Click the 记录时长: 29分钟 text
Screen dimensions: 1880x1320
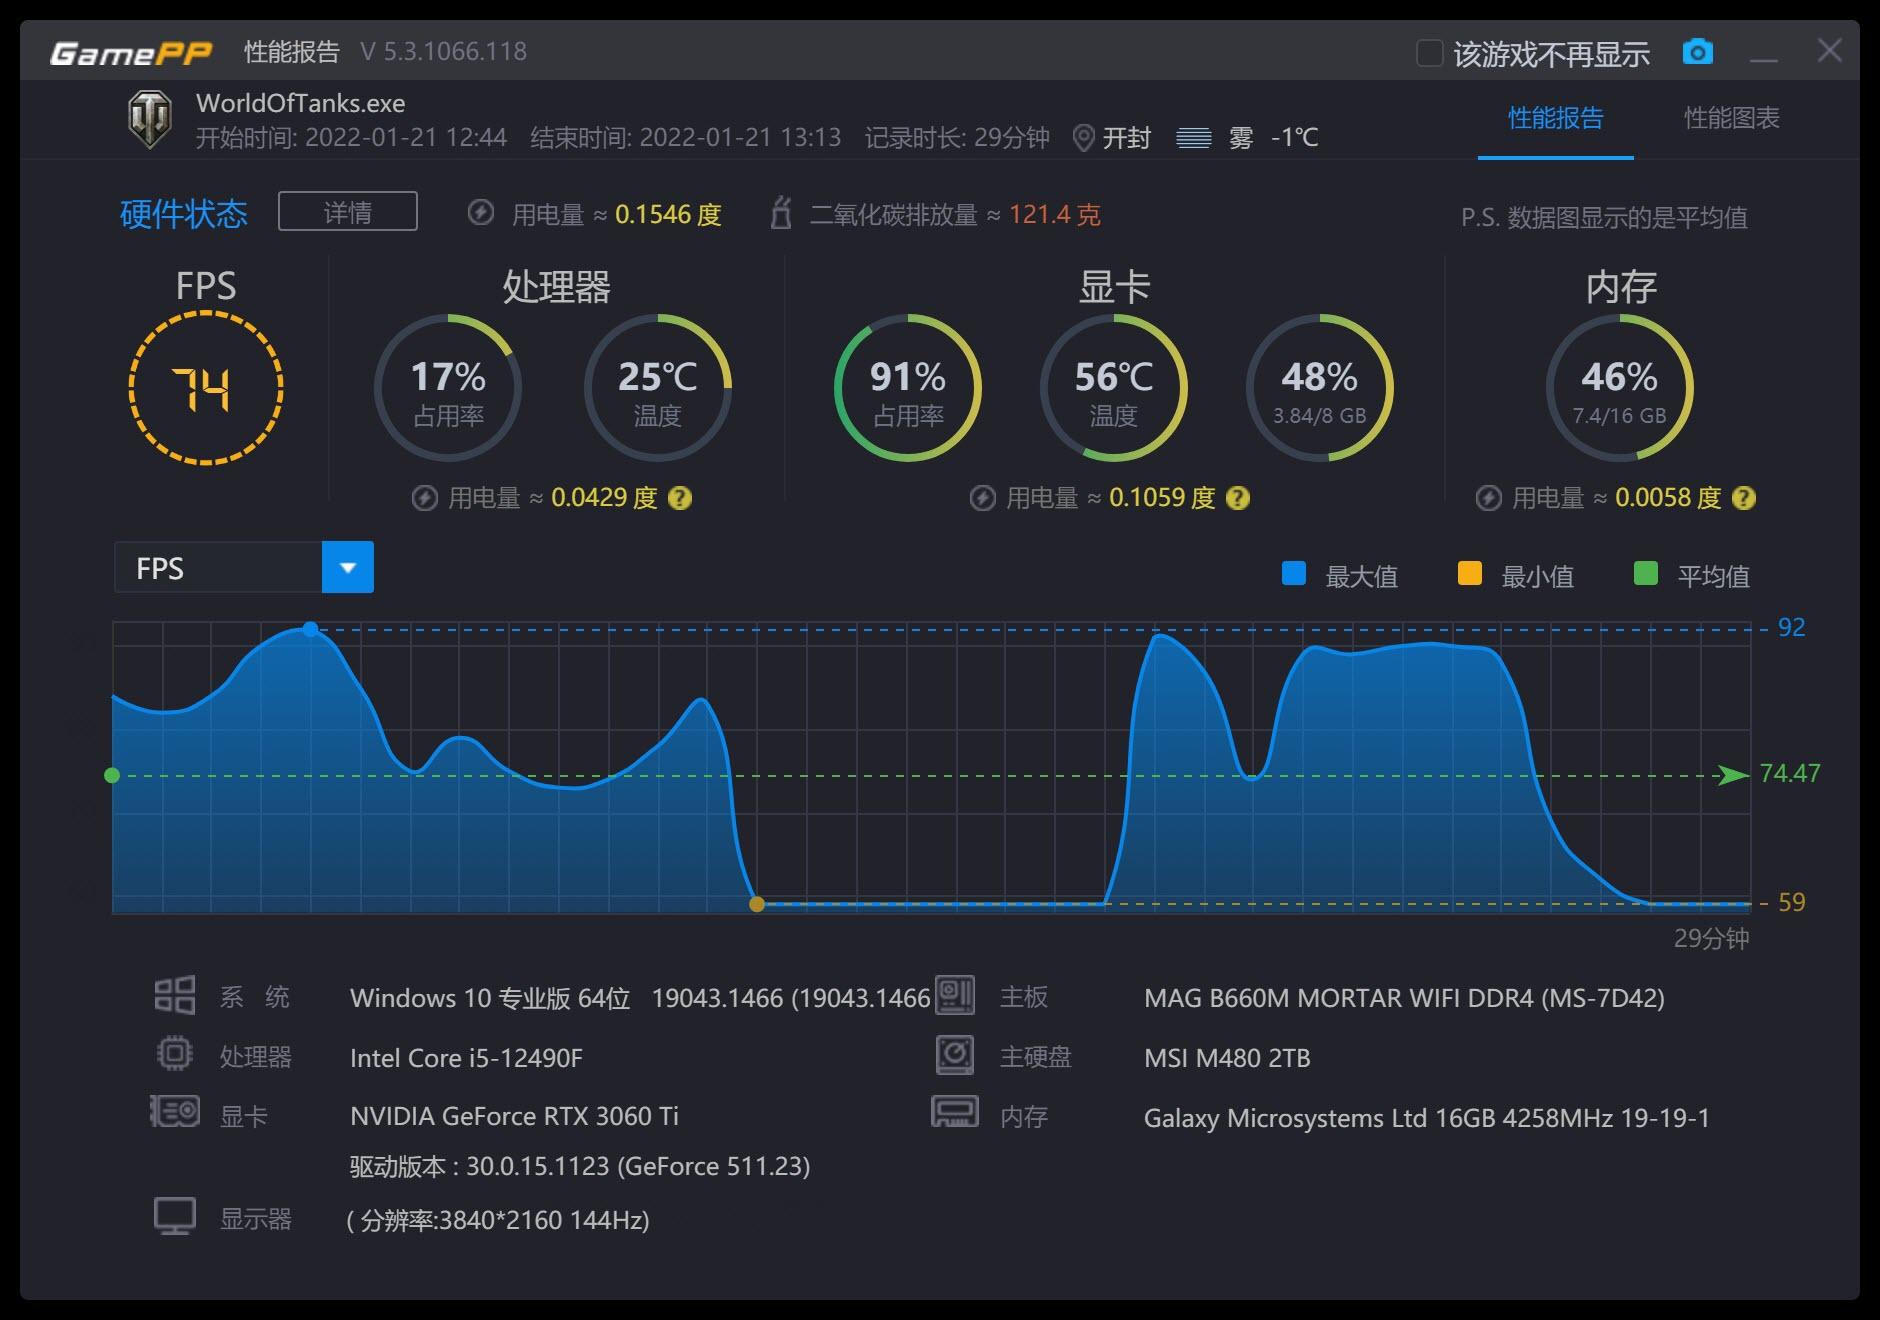tap(957, 137)
